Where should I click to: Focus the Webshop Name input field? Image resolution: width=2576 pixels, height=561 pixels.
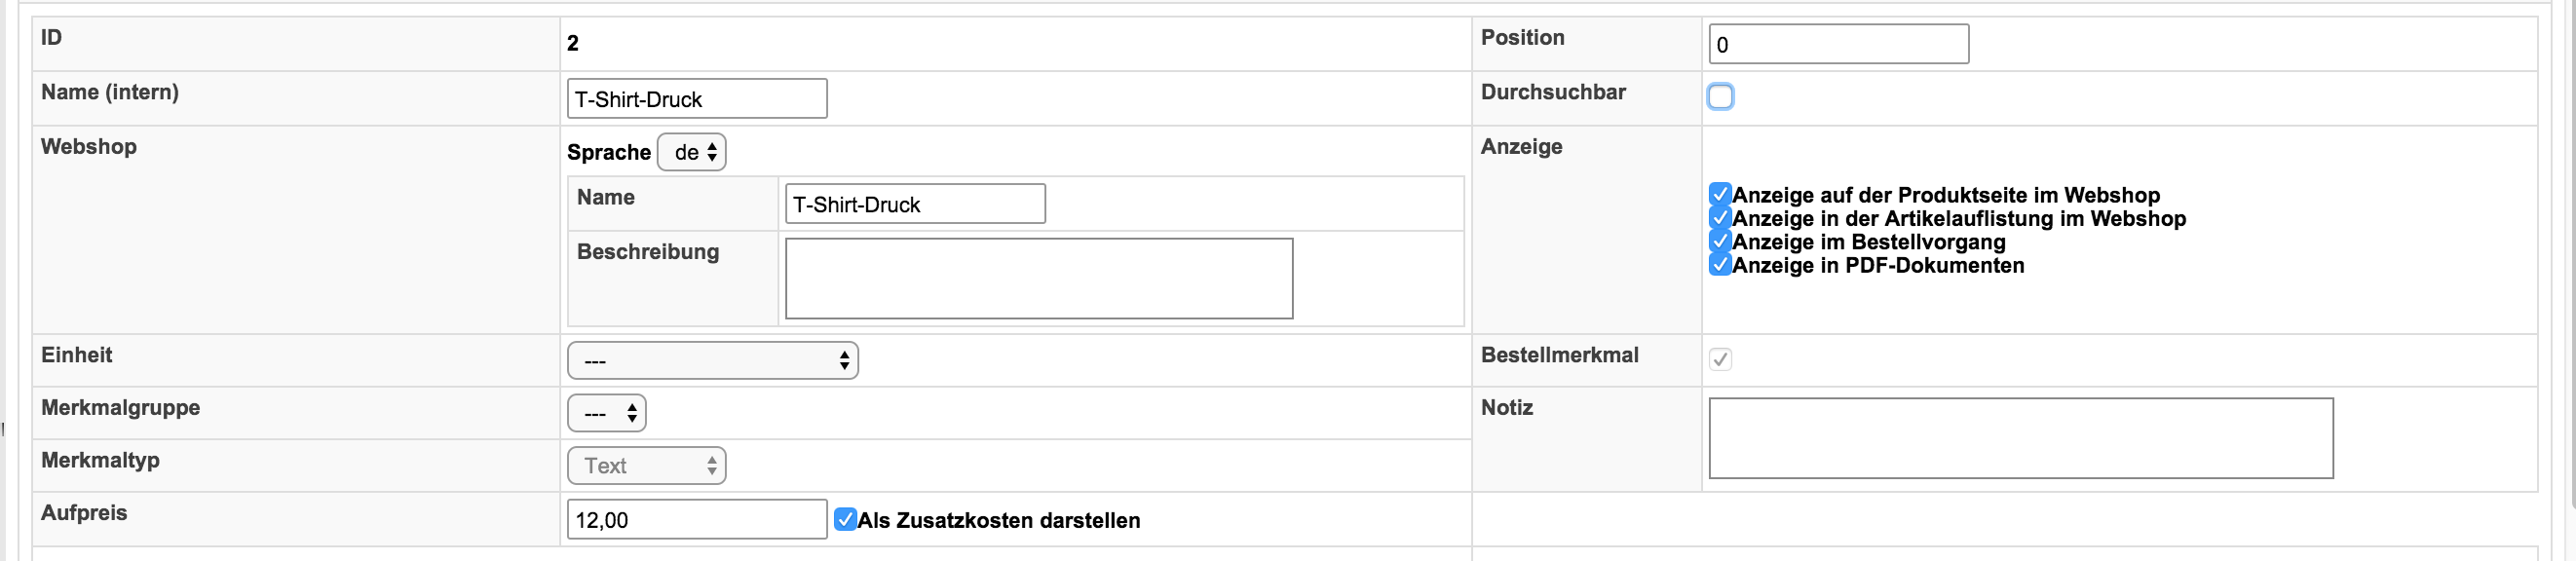(x=914, y=204)
